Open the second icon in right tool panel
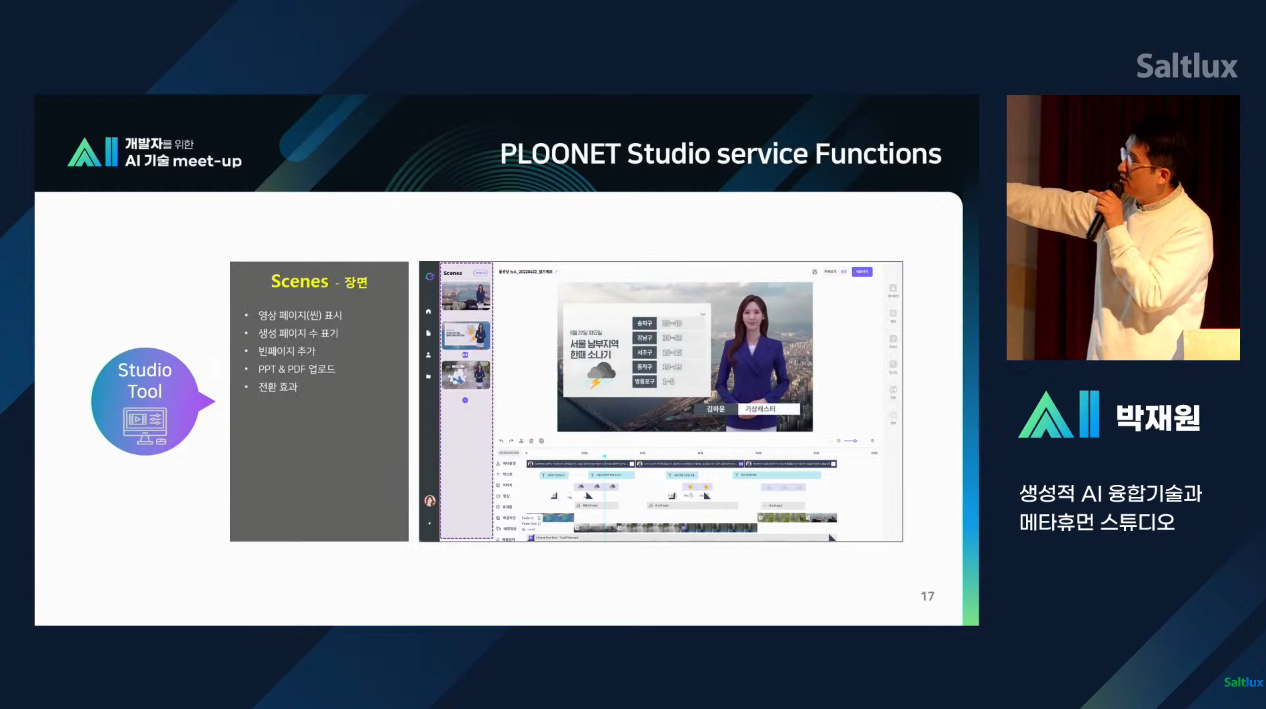Screen dimensions: 1266x709 click(893, 313)
